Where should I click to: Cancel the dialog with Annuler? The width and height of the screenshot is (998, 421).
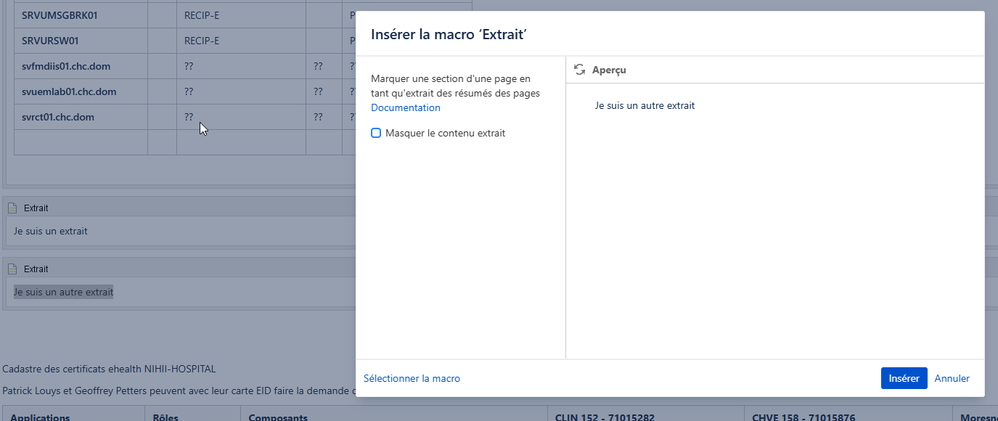point(952,378)
